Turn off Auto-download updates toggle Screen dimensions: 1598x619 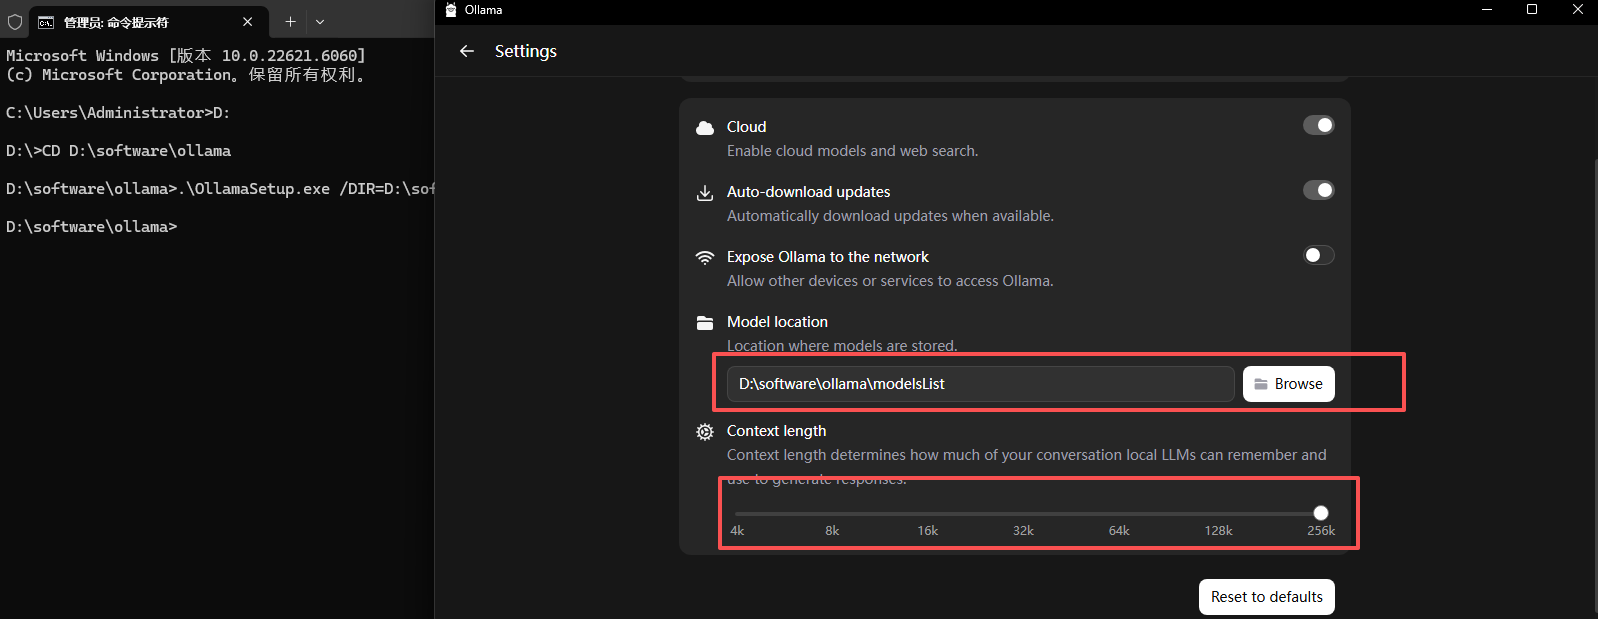[1318, 190]
